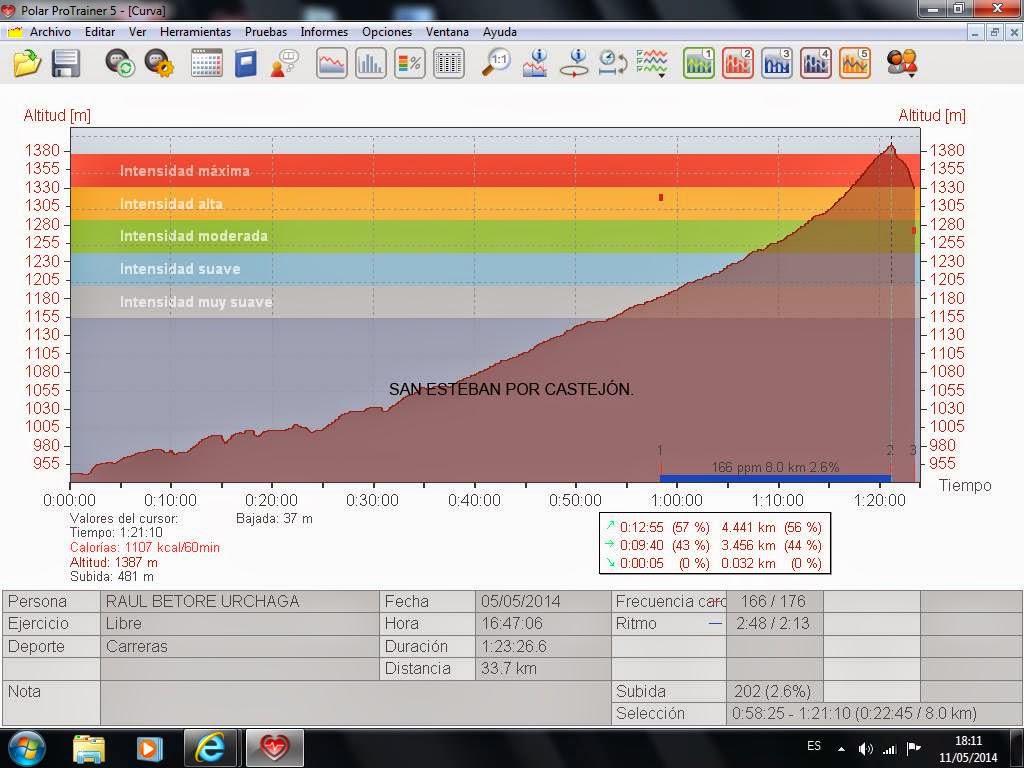
Task: Show the bar chart distribution icon
Action: [x=370, y=63]
